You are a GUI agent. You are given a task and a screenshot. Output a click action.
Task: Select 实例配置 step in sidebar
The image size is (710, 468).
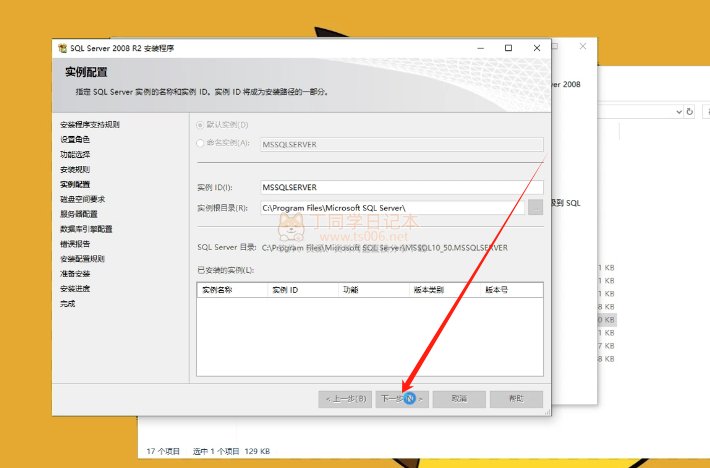pos(75,184)
